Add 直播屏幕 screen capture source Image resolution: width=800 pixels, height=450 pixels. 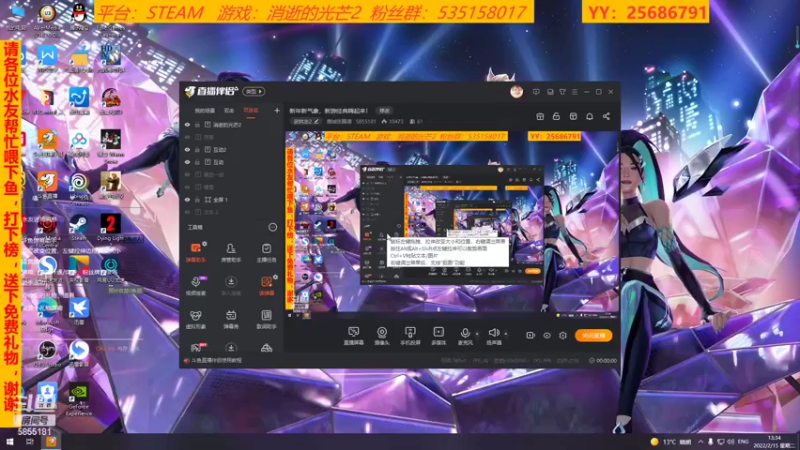point(353,336)
